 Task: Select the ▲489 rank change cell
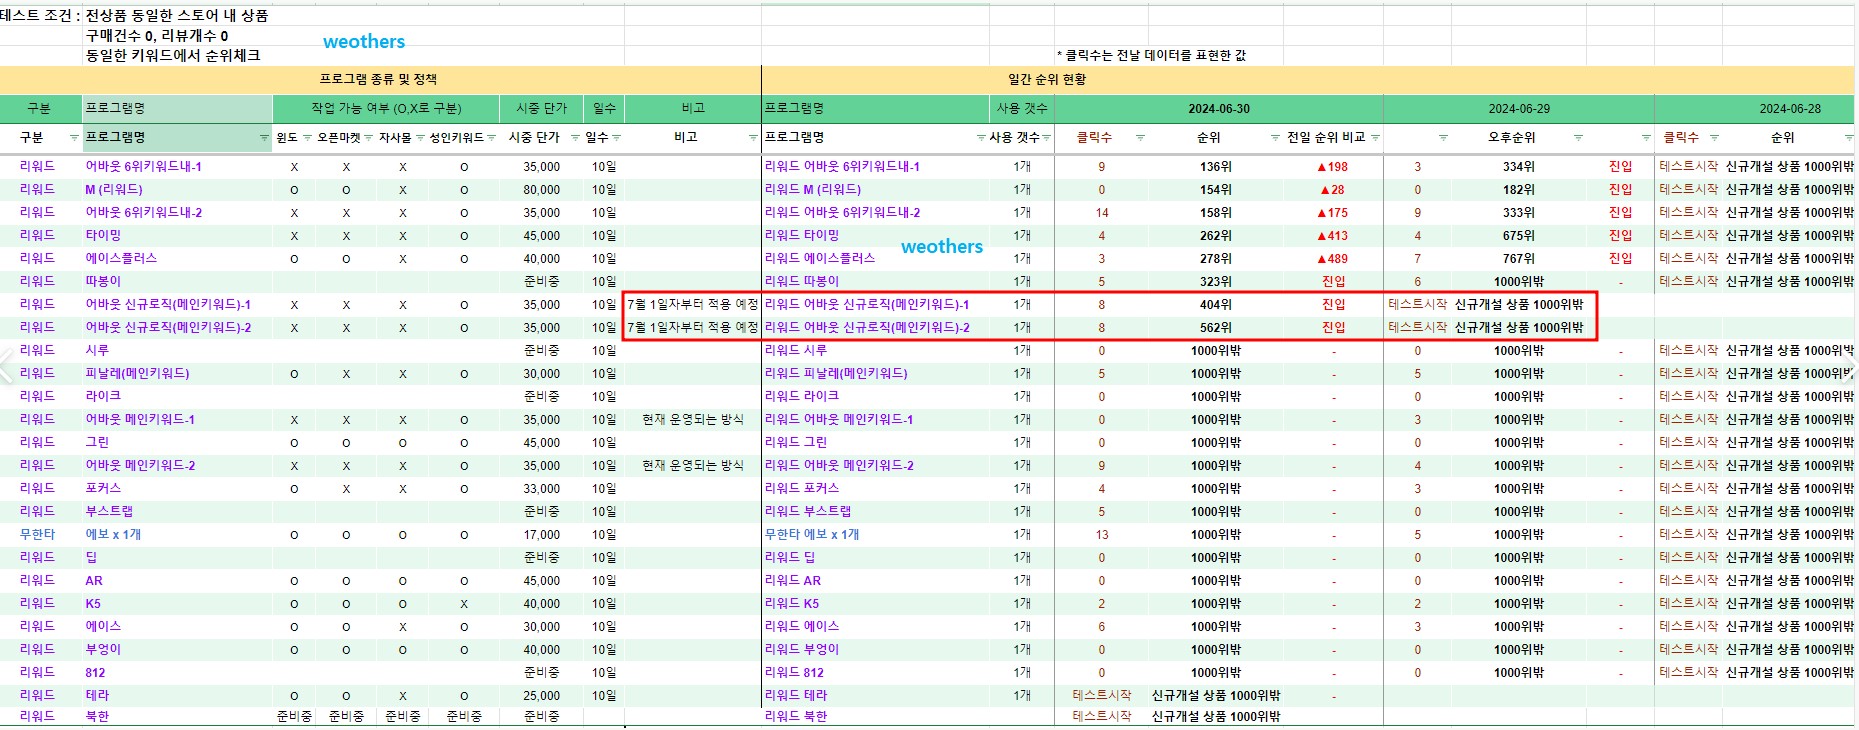click(1332, 259)
